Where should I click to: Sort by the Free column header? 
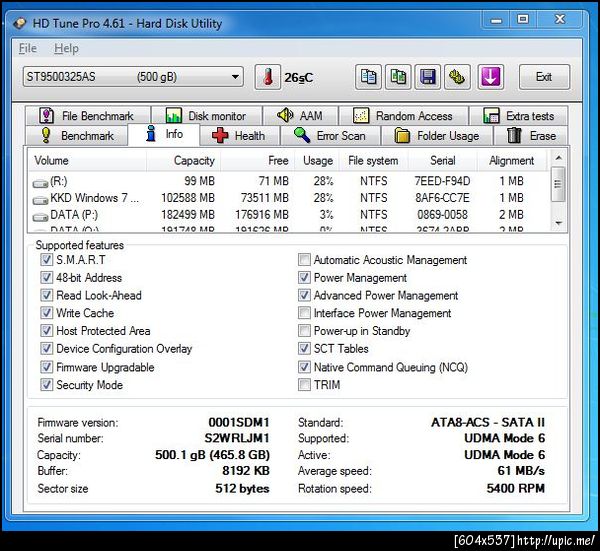pos(257,161)
